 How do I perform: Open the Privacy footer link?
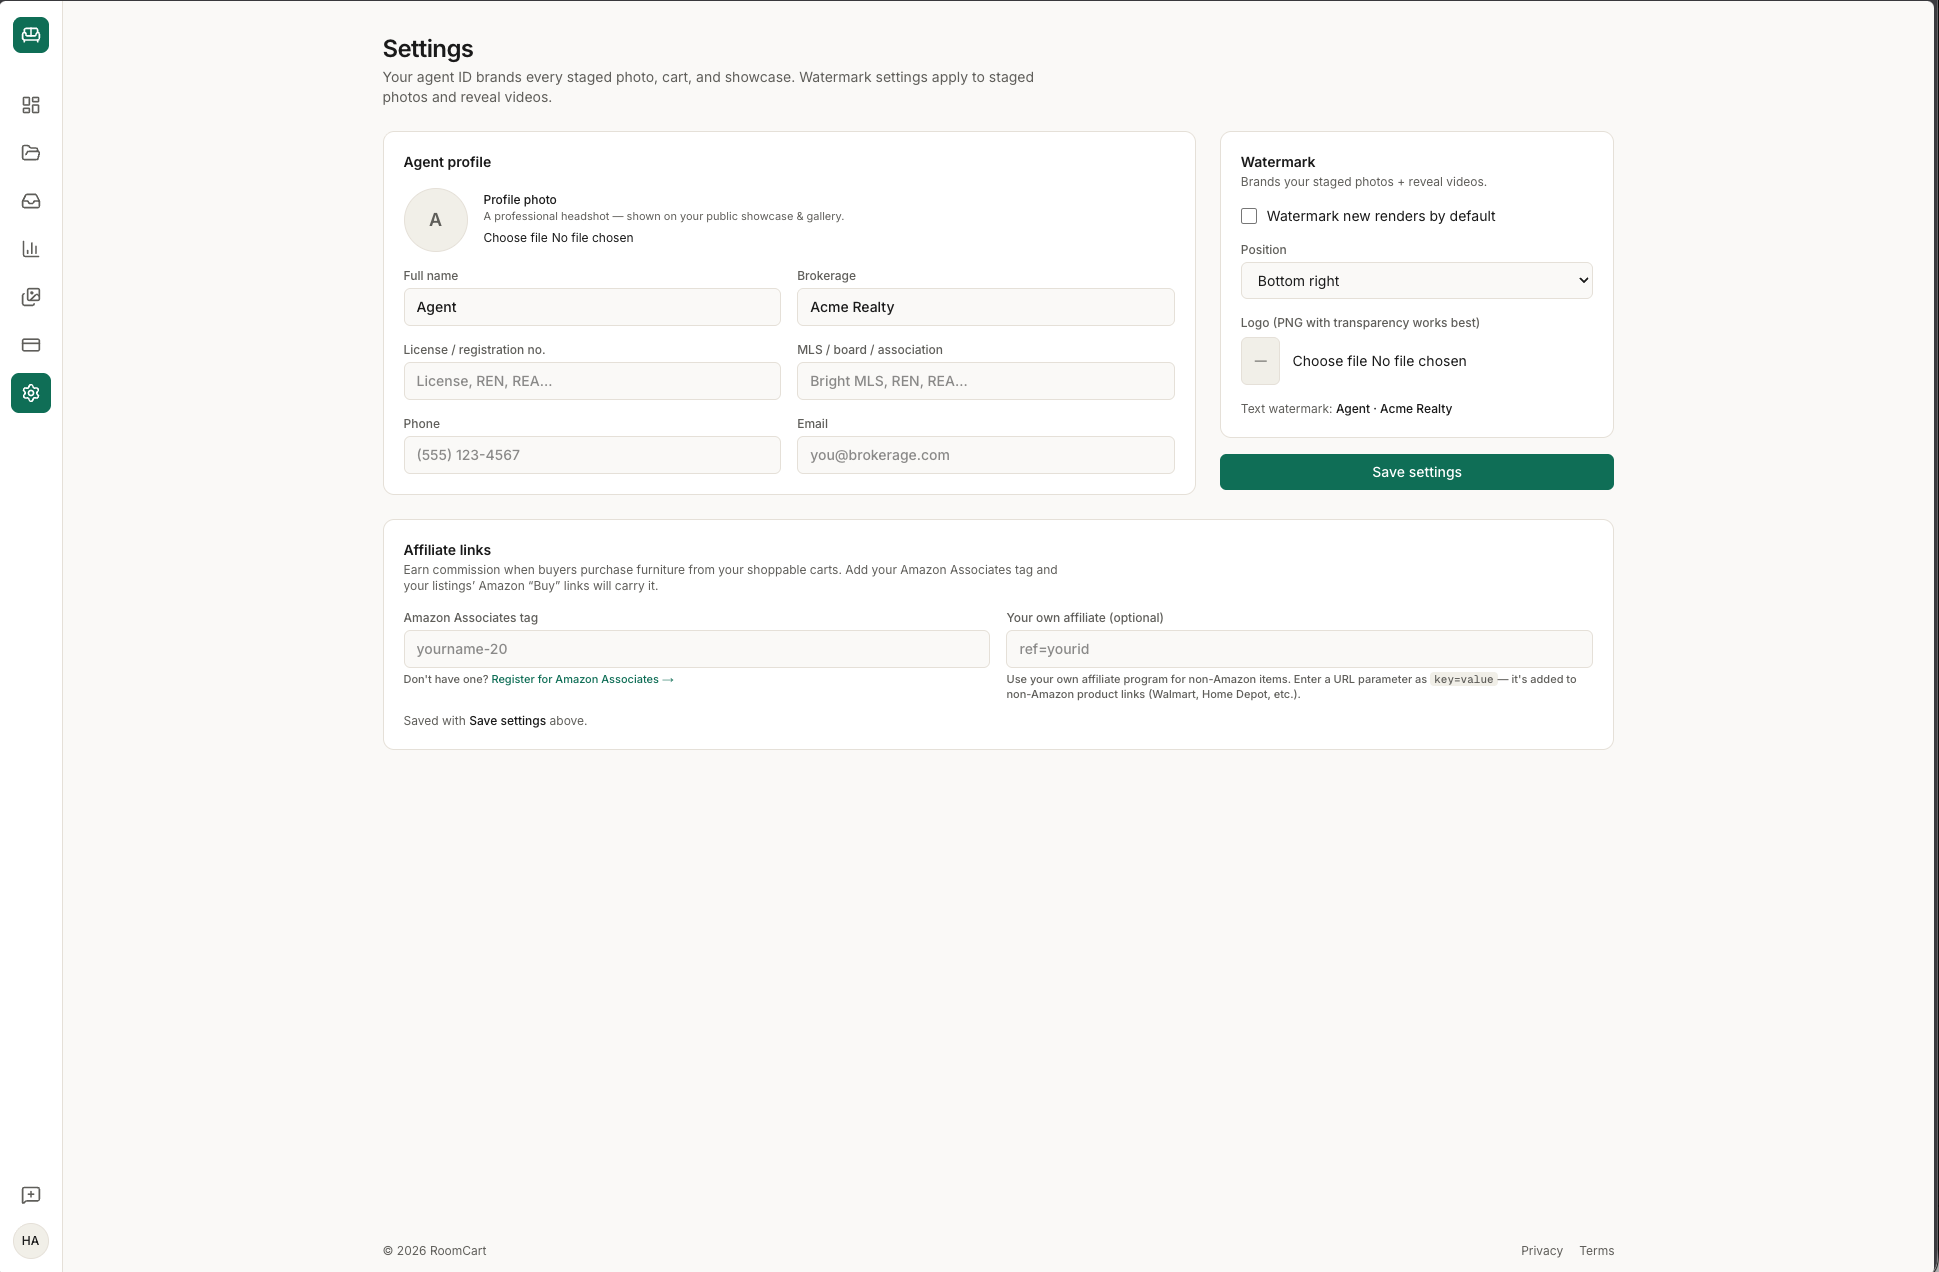[1541, 1251]
